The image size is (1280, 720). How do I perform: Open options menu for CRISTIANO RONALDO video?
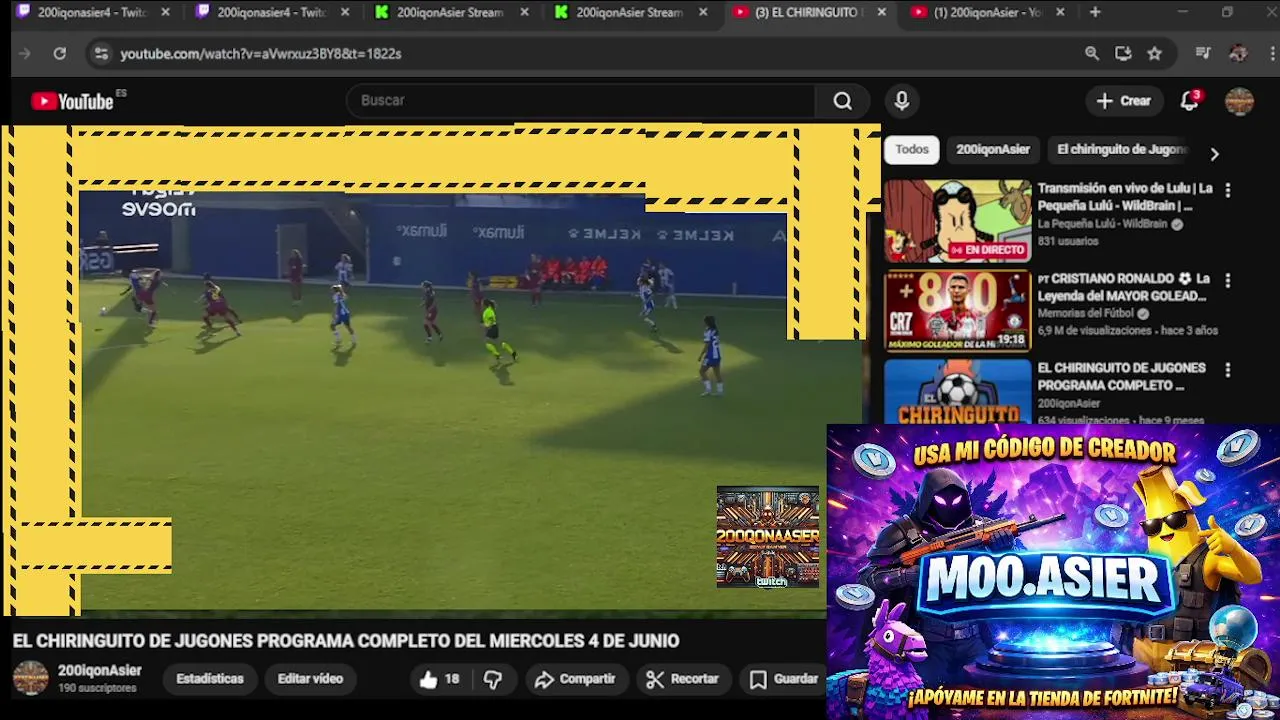(1228, 280)
